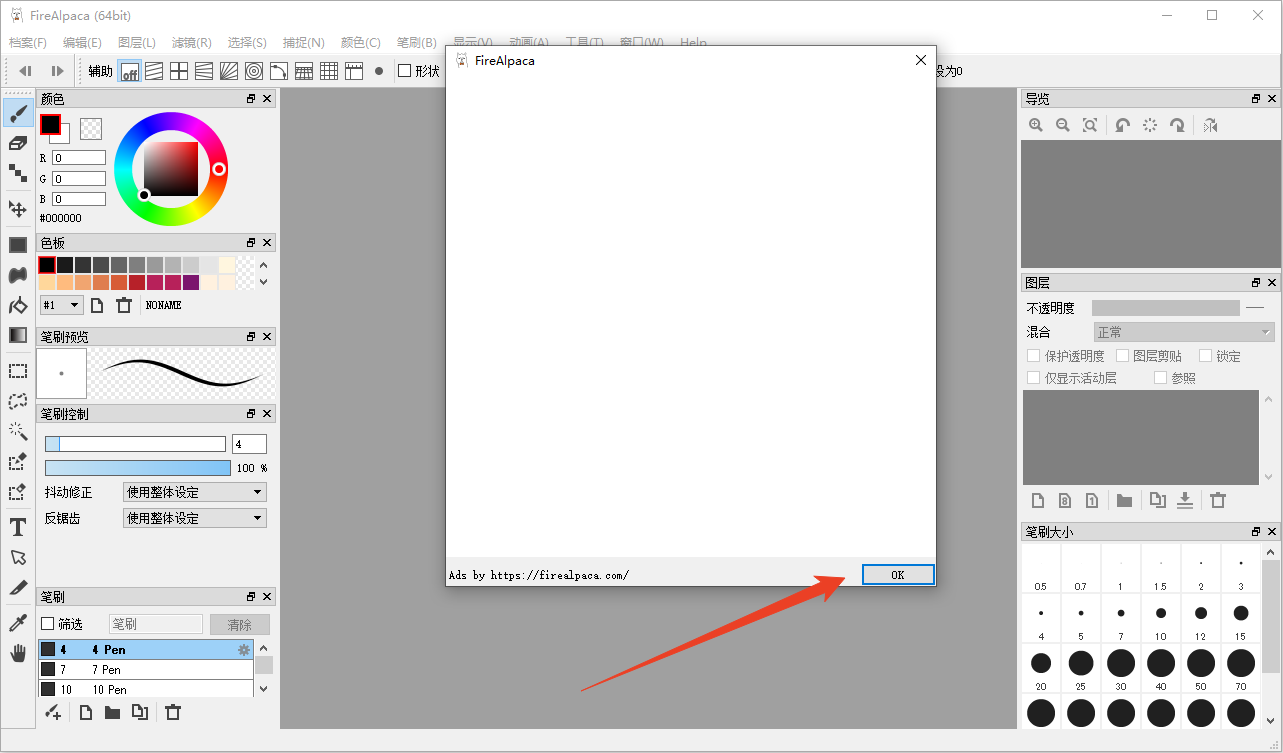Viewport: 1283px width, 753px height.
Task: Expand the 反锯齿 dropdown
Action: click(195, 518)
